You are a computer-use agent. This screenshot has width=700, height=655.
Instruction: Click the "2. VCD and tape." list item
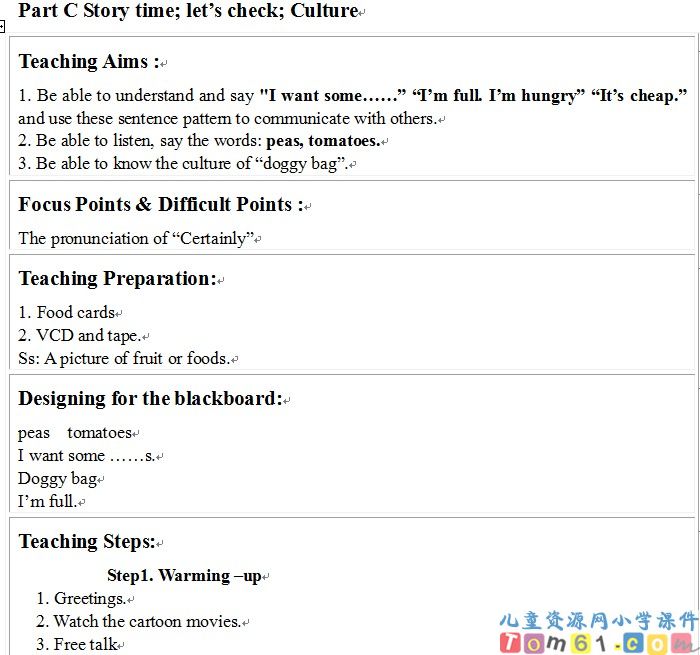[79, 336]
